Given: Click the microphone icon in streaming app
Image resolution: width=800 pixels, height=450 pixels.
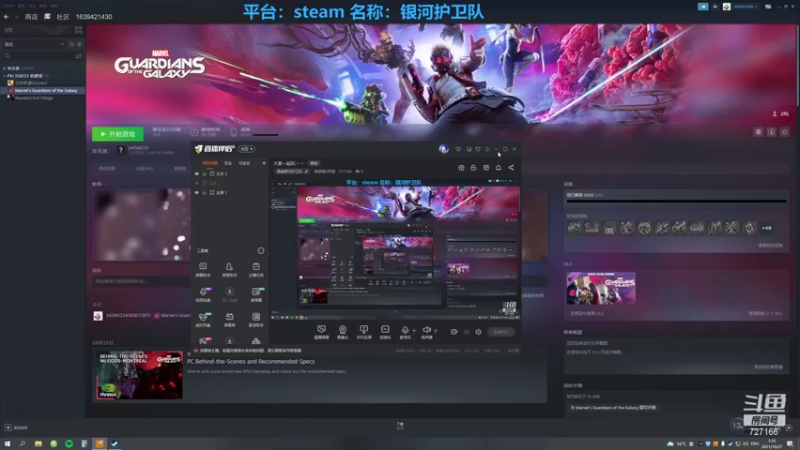Looking at the screenshot, I should pos(405,330).
